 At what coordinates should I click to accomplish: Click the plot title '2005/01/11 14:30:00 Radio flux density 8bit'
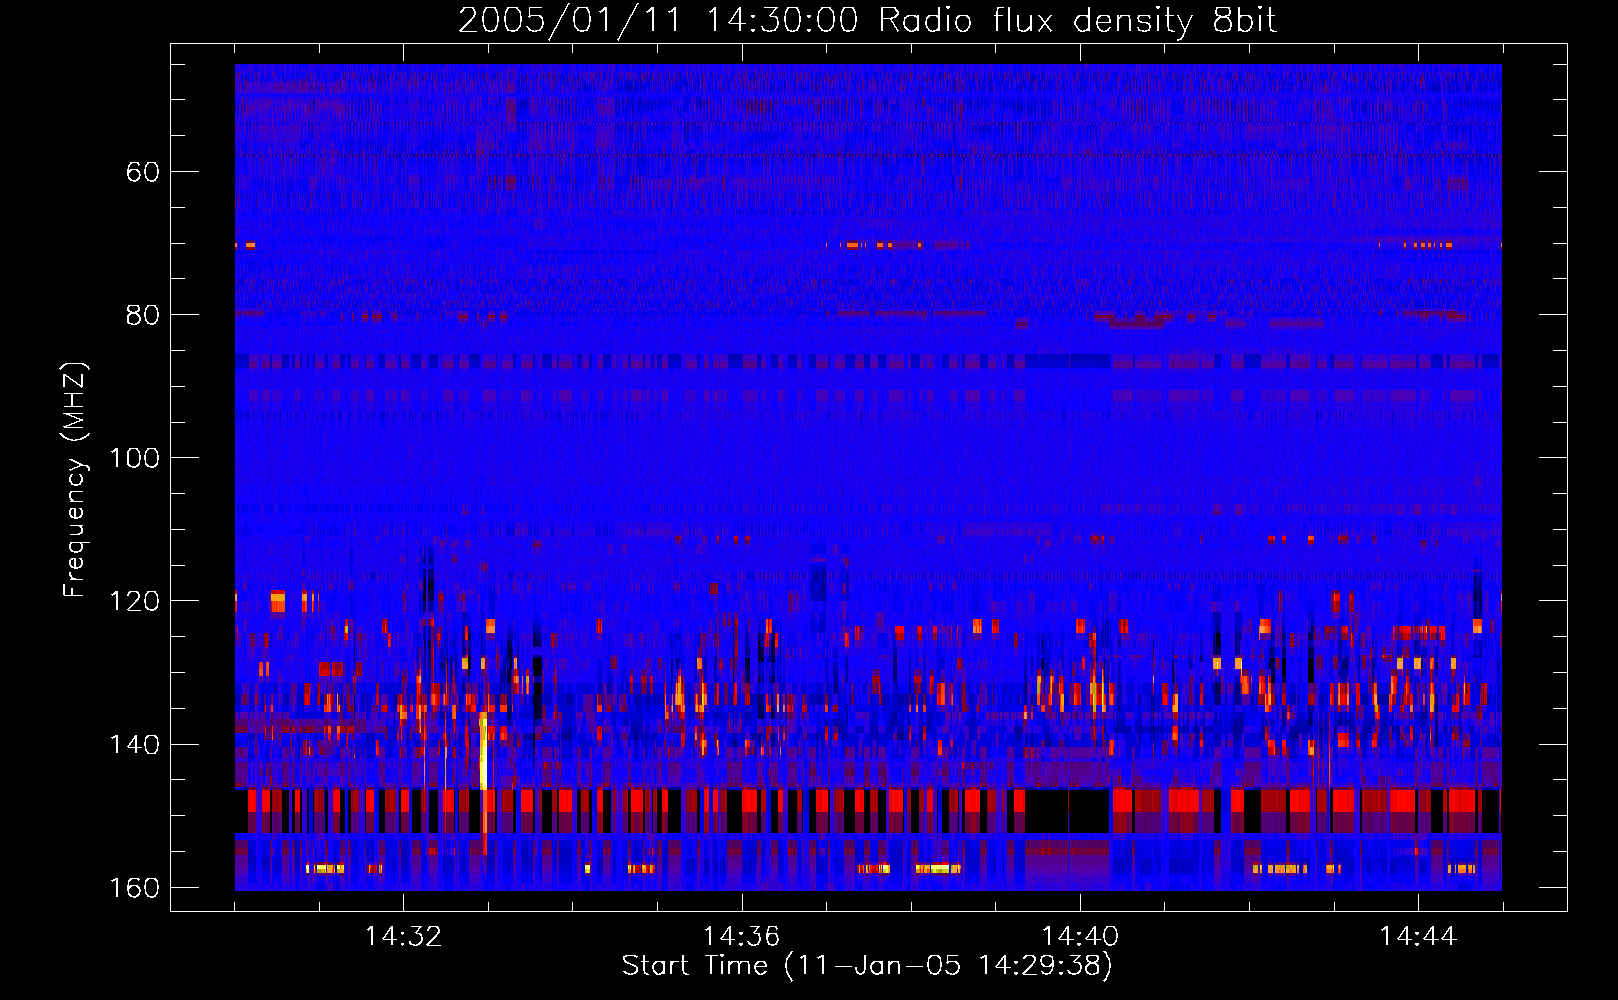[x=867, y=21]
